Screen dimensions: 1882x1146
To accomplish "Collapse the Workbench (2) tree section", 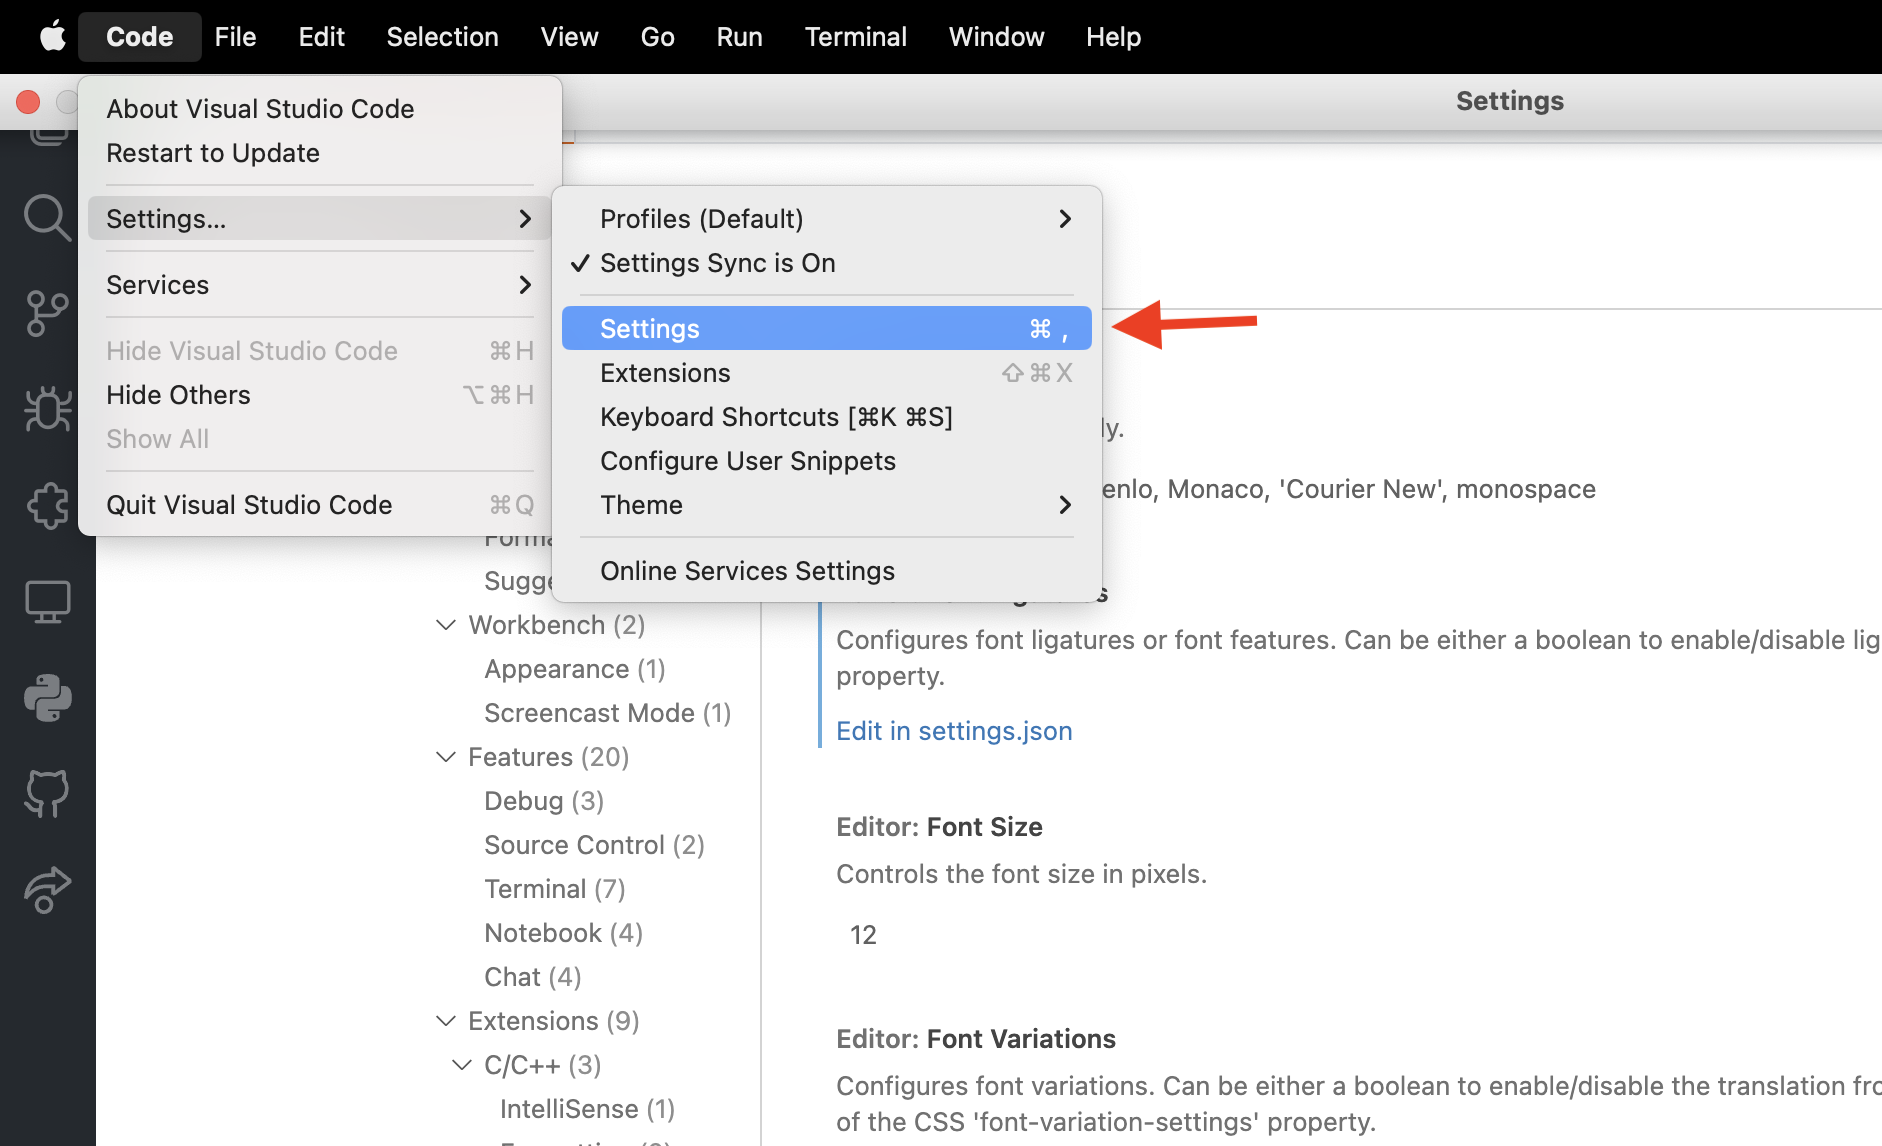I will (x=446, y=625).
